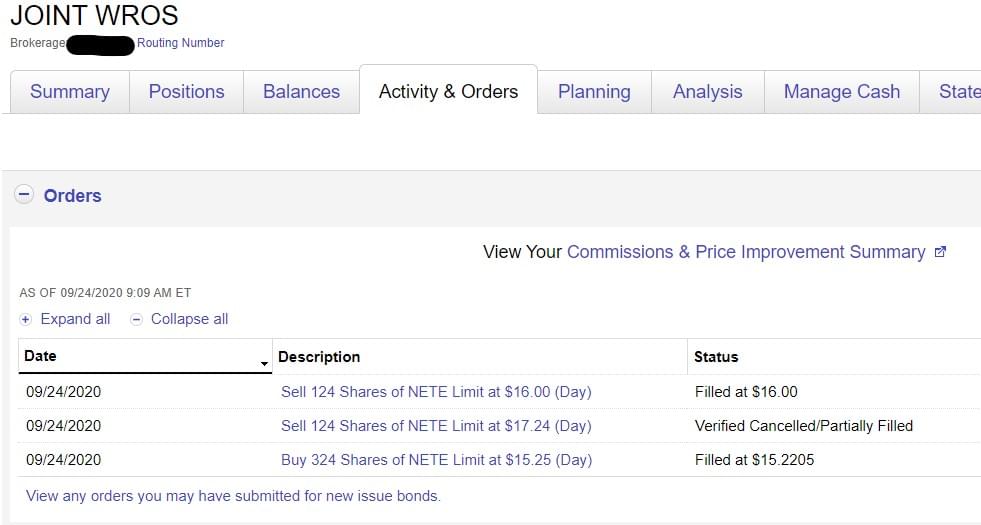Open the Sell 124 NETE at $16.00 order
Screen dimensions: 981x525
[x=436, y=392]
